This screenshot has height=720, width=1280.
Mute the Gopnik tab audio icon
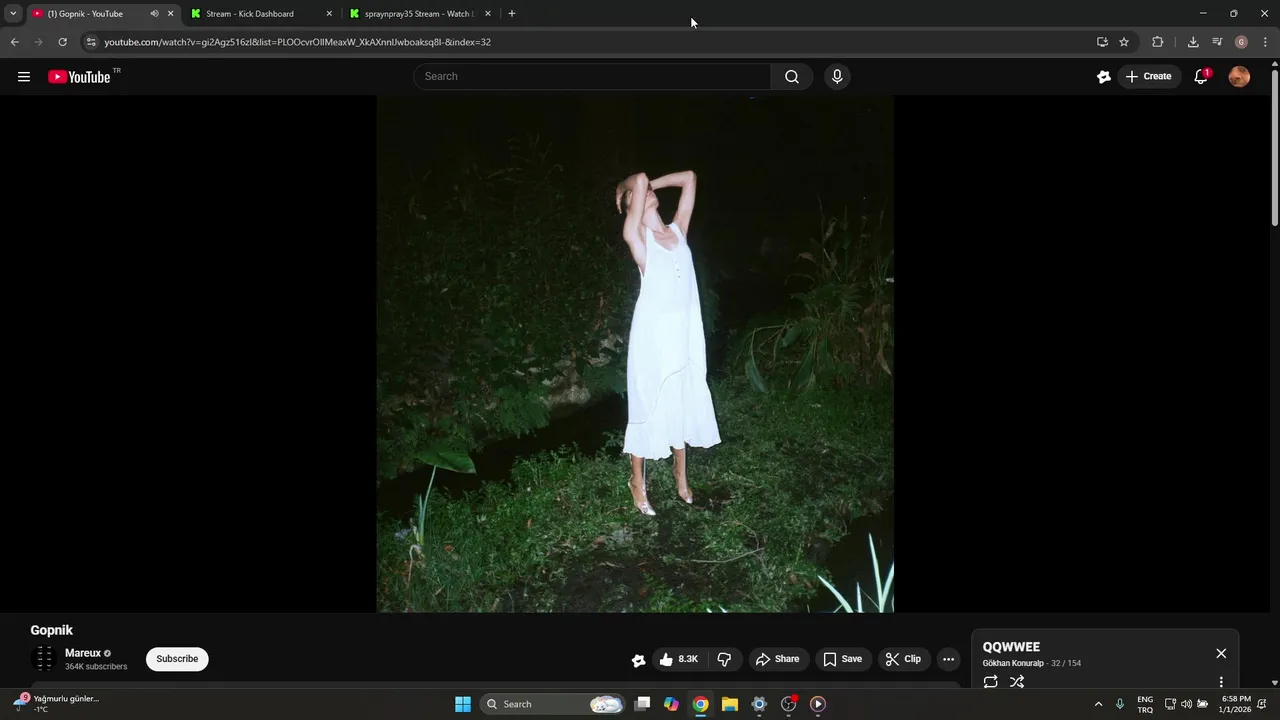[x=154, y=14]
